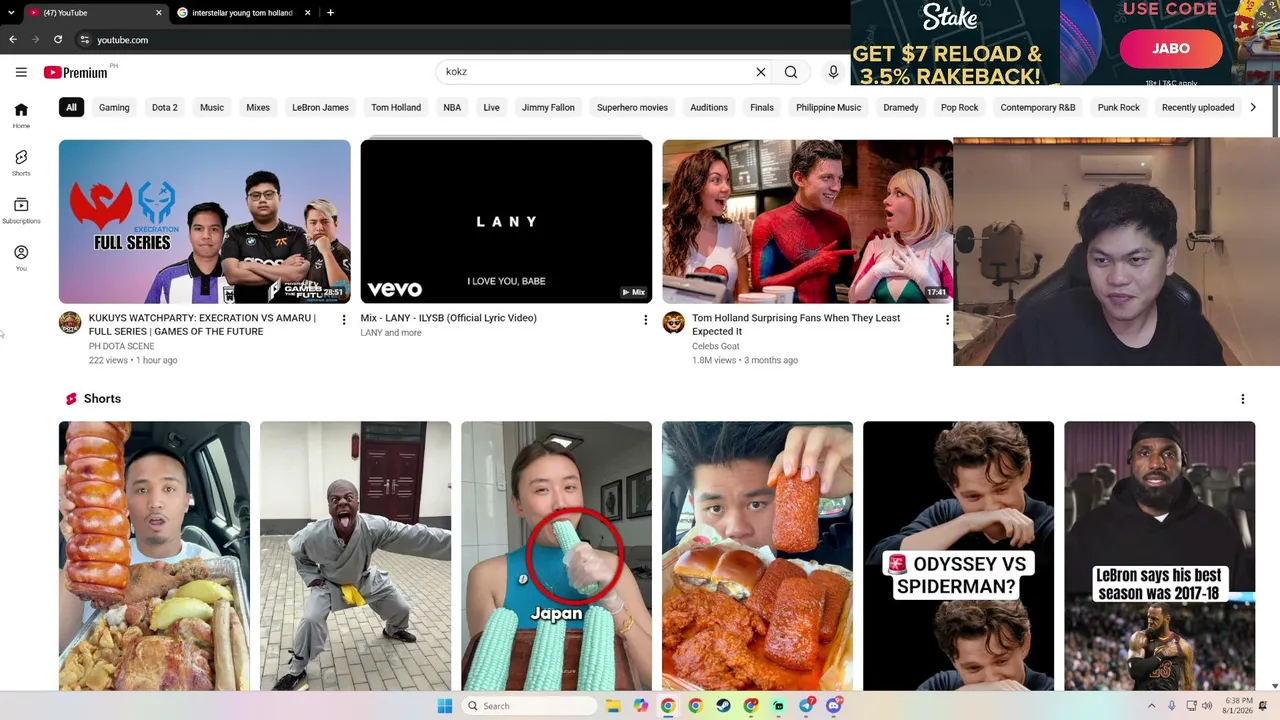Play the Execration vs Amaru thumbnail
This screenshot has width=1280, height=720.
click(205, 221)
